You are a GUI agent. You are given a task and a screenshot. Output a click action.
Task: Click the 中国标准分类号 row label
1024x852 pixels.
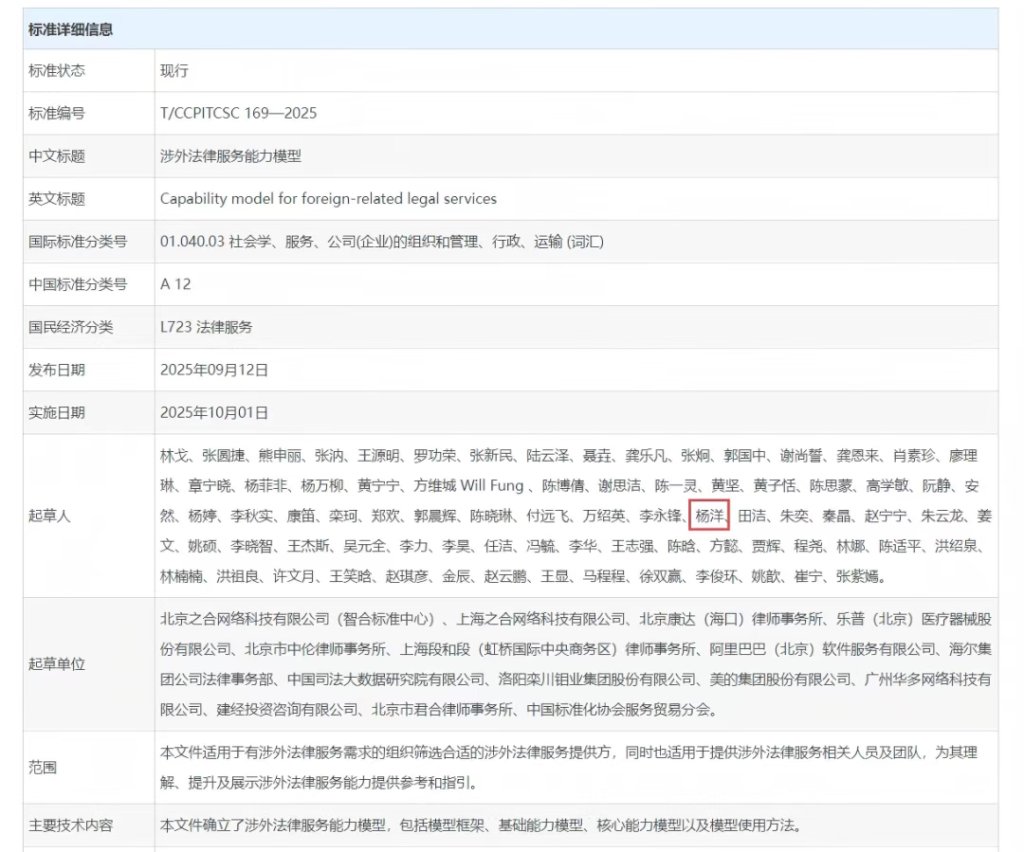[78, 284]
